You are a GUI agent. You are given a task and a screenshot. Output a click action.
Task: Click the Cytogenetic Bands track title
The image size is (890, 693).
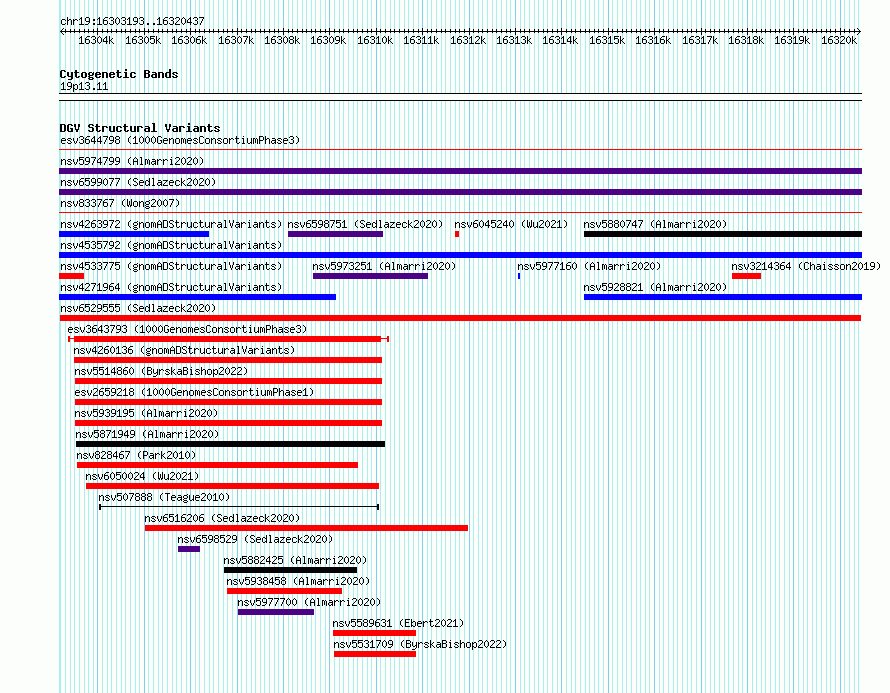point(119,74)
